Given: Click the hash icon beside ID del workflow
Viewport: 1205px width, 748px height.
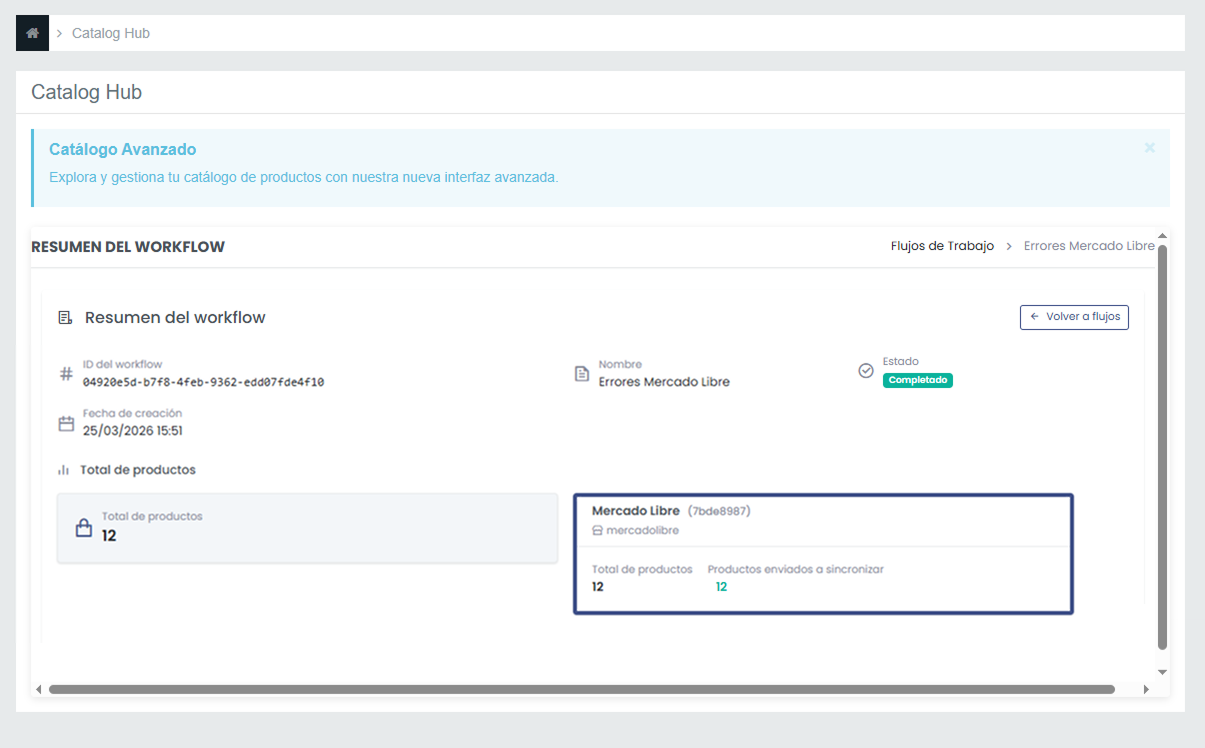Looking at the screenshot, I should pos(66,374).
